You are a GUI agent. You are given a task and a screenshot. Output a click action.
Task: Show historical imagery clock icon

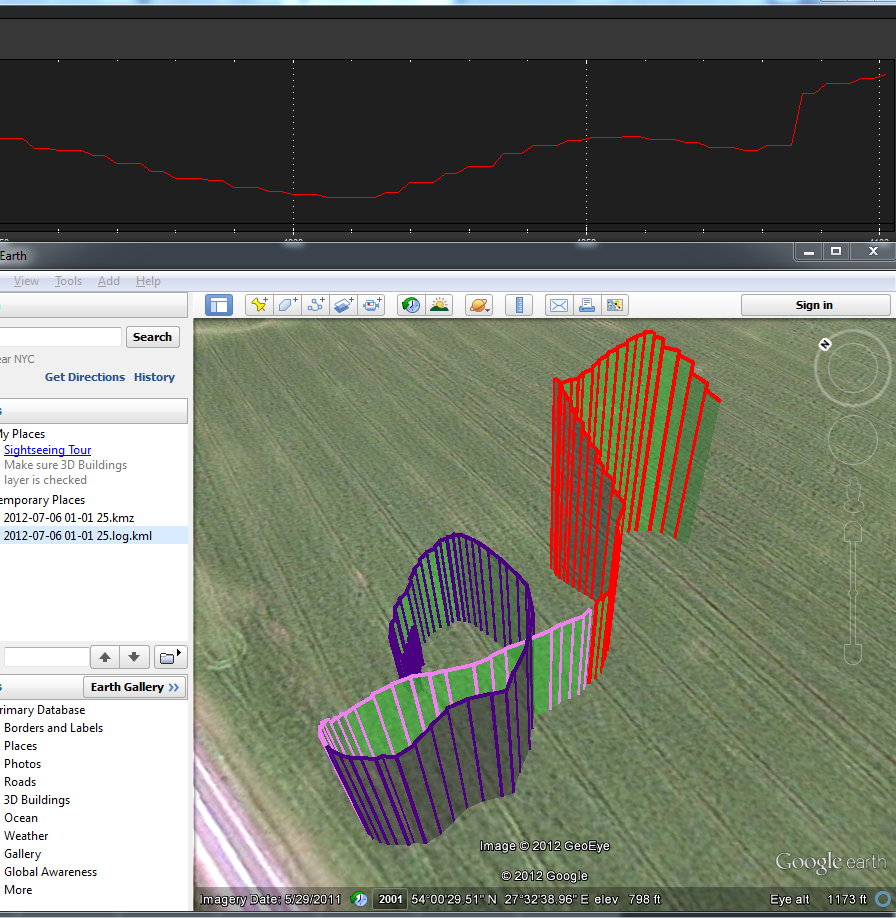pyautogui.click(x=410, y=305)
